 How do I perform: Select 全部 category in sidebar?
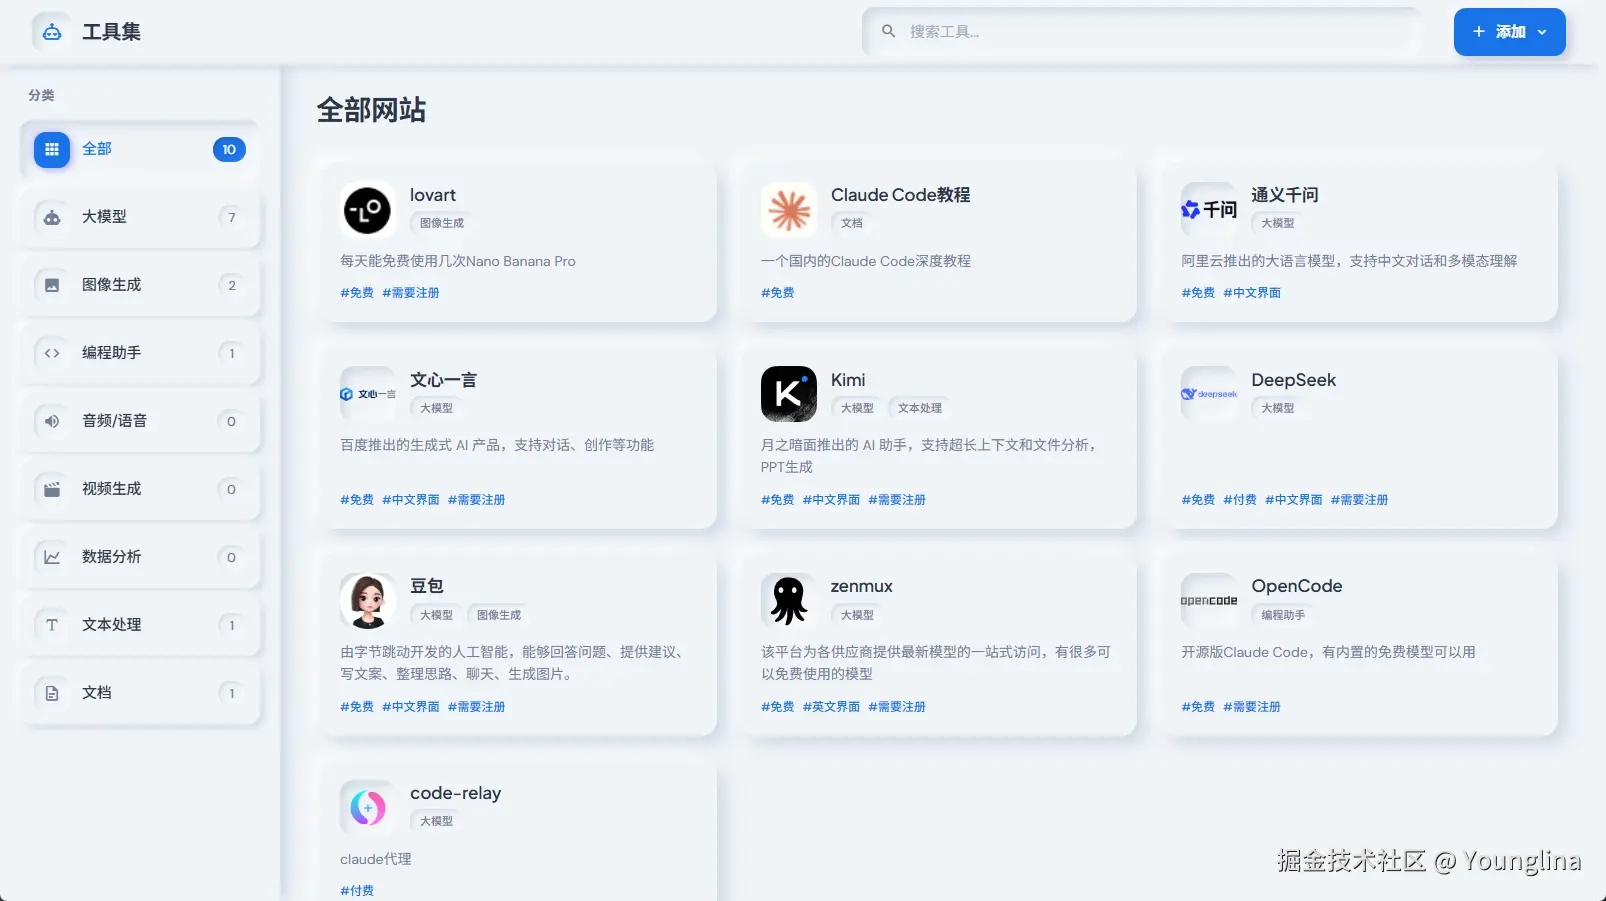click(140, 149)
